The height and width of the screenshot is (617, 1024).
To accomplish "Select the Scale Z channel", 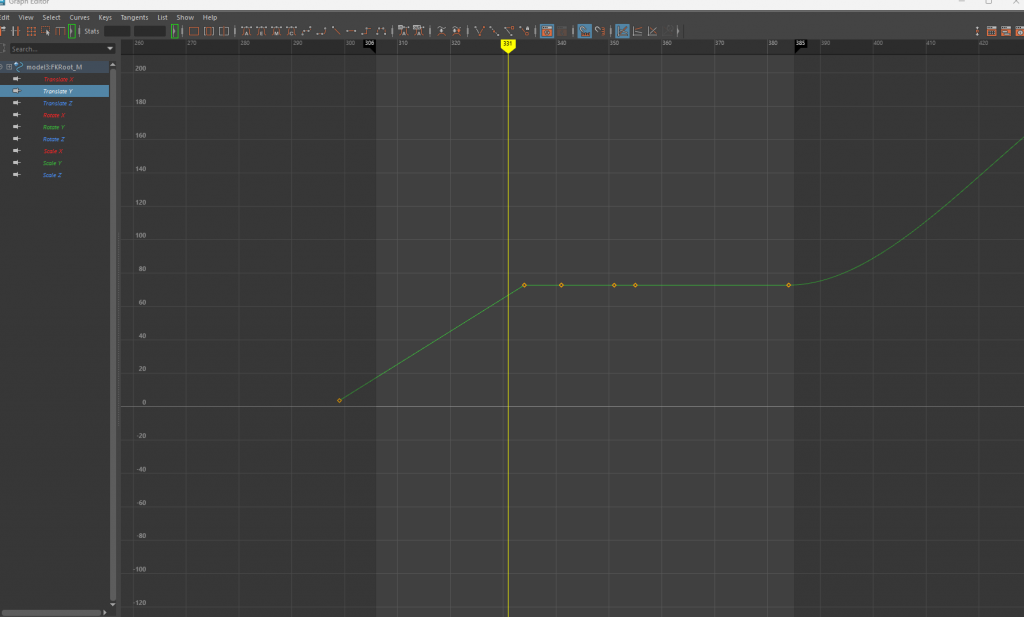I will [x=52, y=175].
